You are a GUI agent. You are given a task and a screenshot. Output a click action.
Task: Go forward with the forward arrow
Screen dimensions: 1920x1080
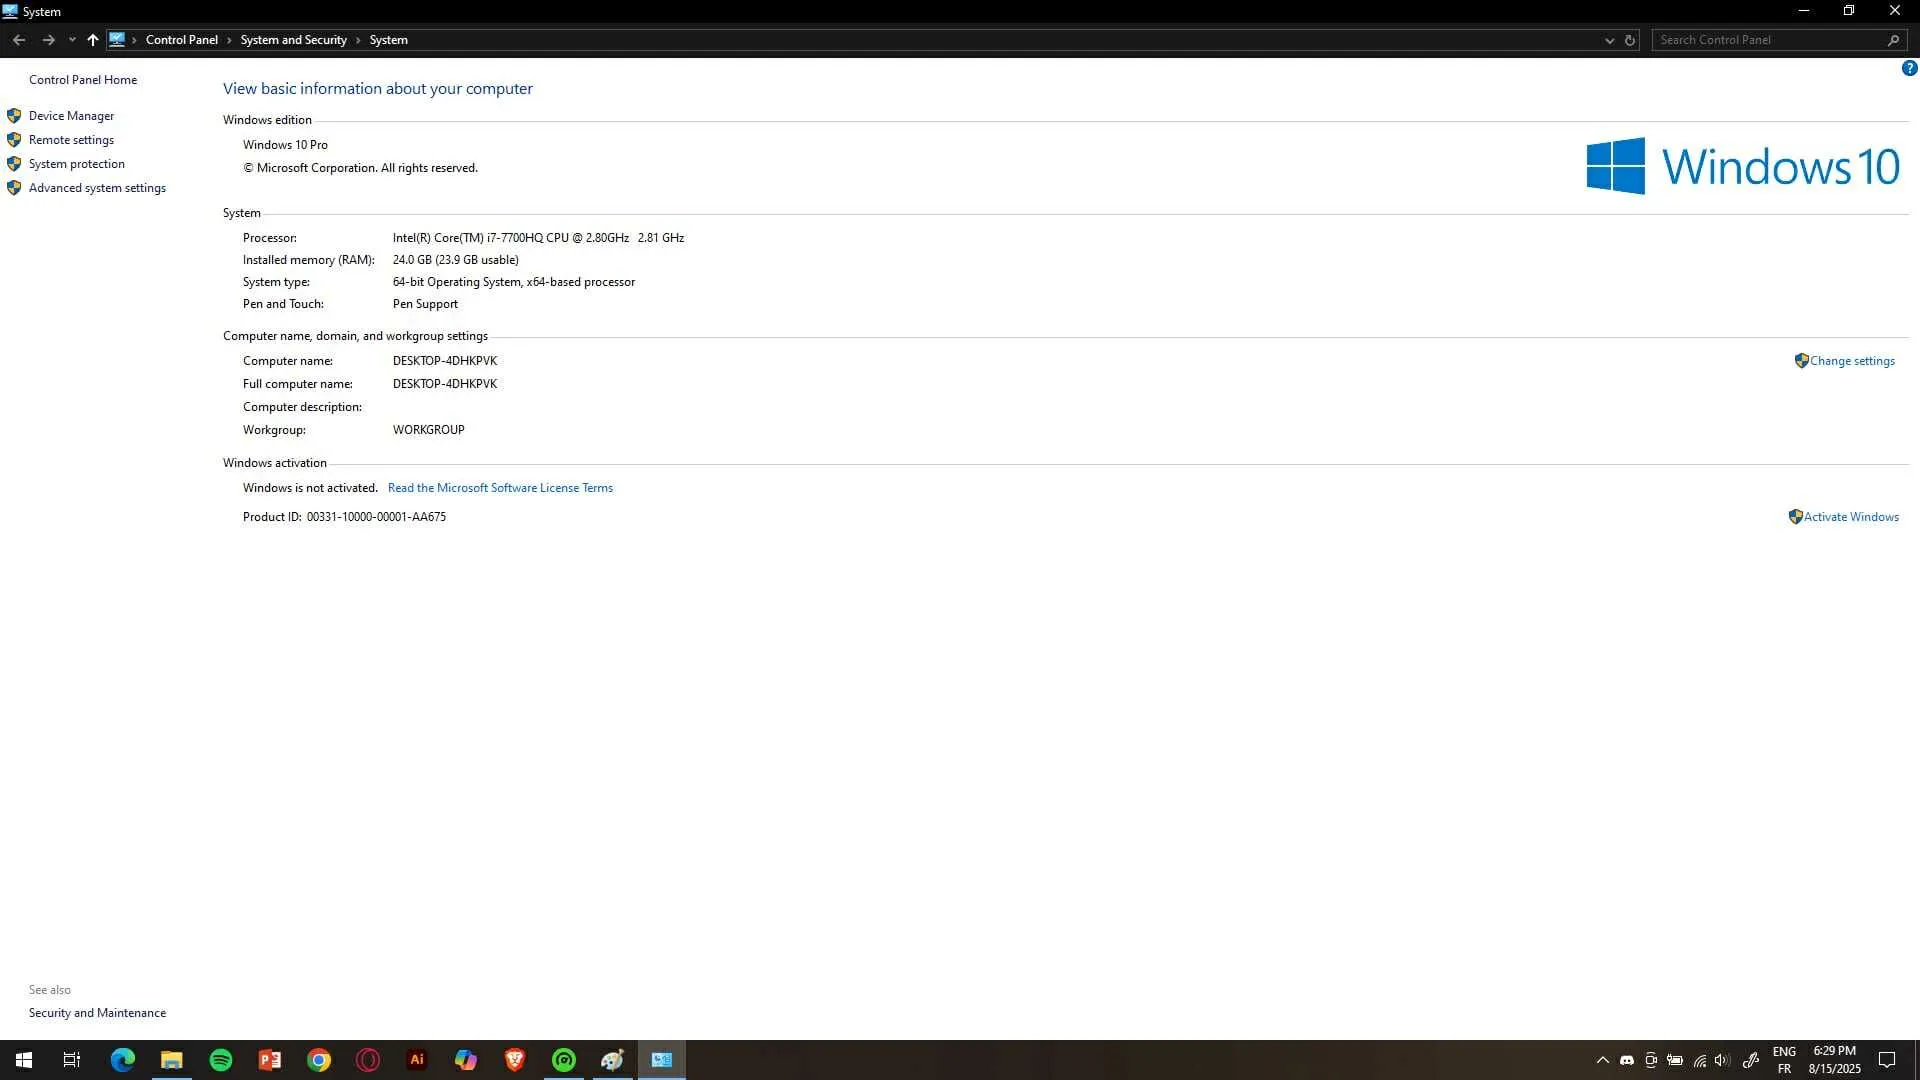click(x=48, y=40)
